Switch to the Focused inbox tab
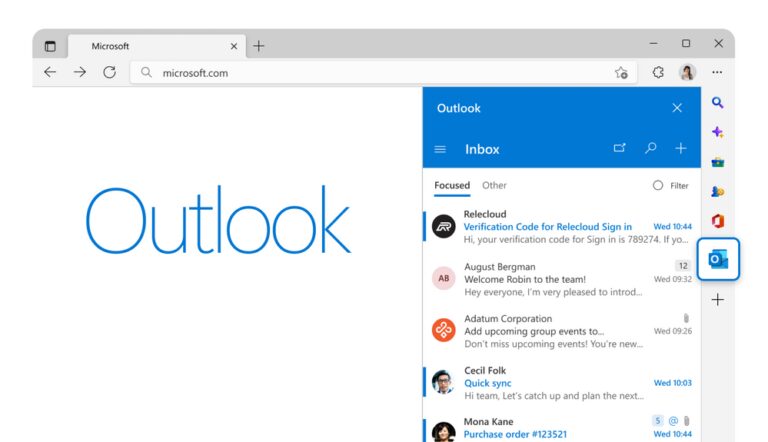 click(452, 185)
